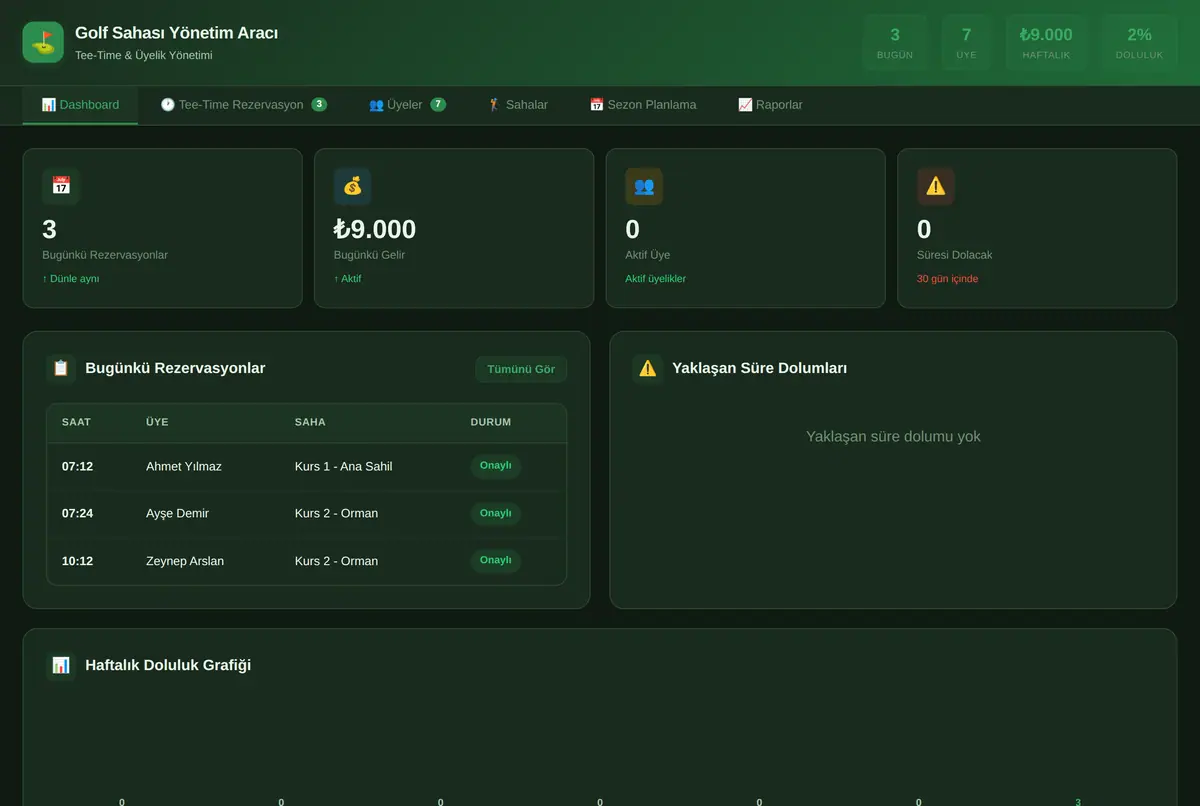
Task: Click the Tümünü Gör button
Action: point(521,369)
